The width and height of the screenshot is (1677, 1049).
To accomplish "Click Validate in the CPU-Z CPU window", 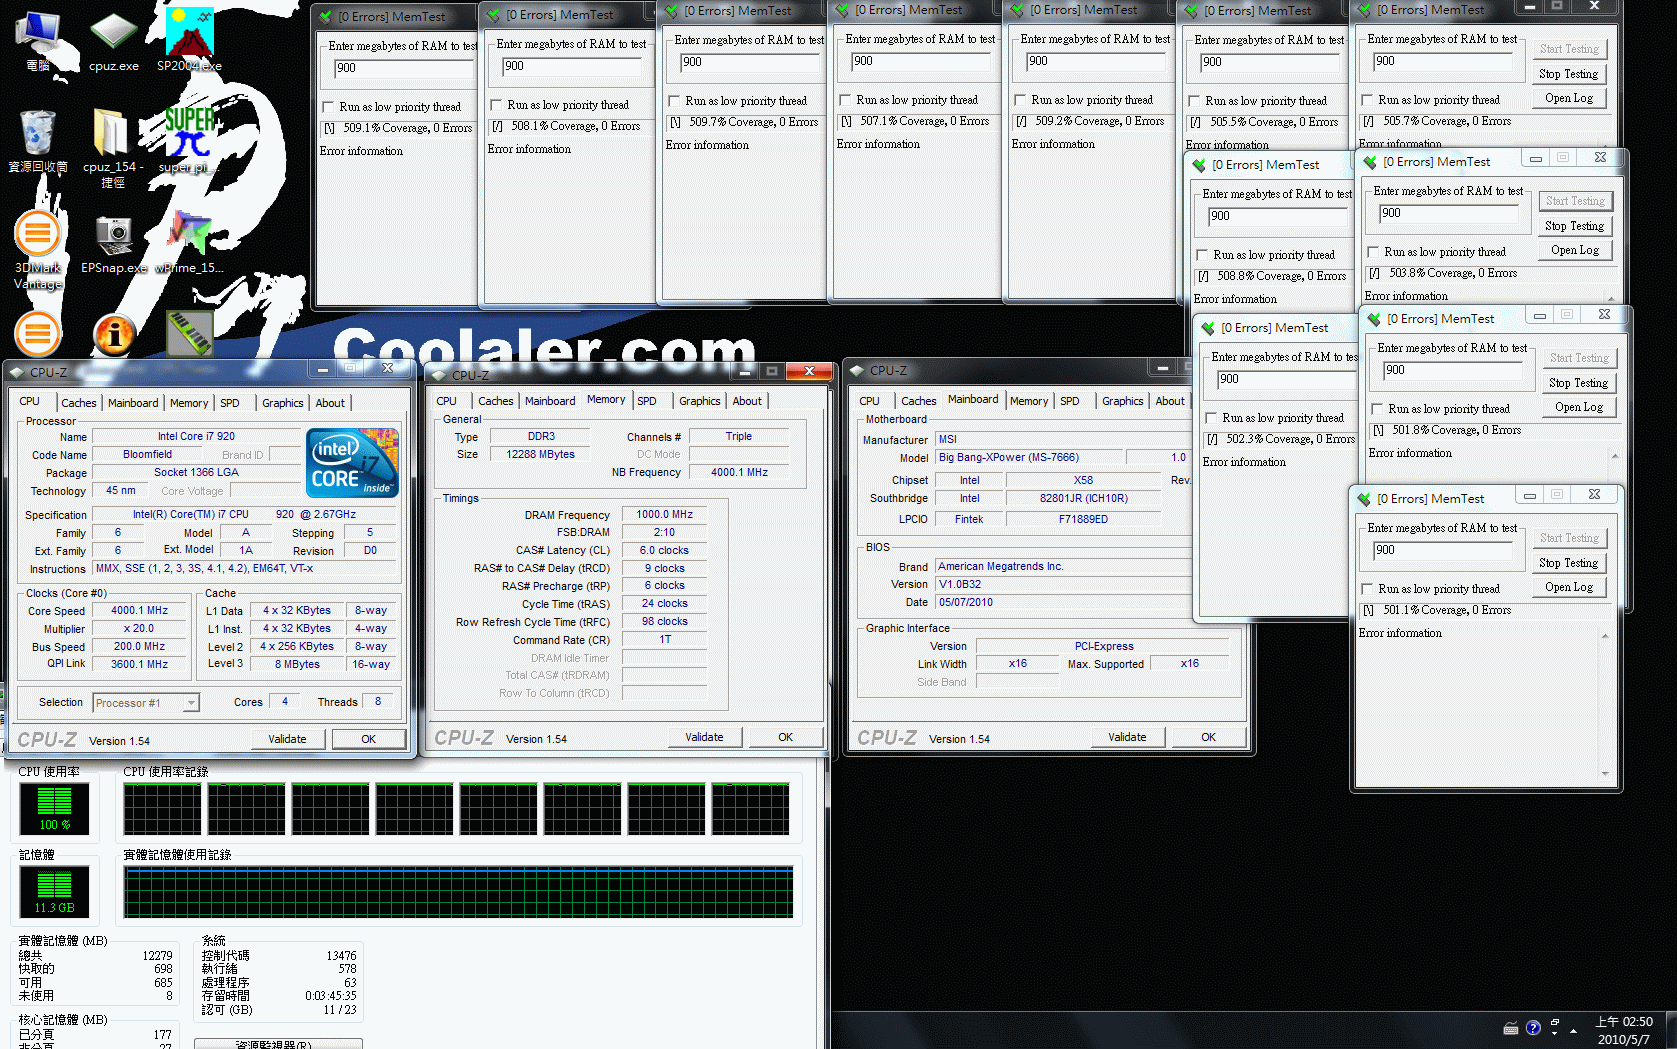I will [287, 739].
